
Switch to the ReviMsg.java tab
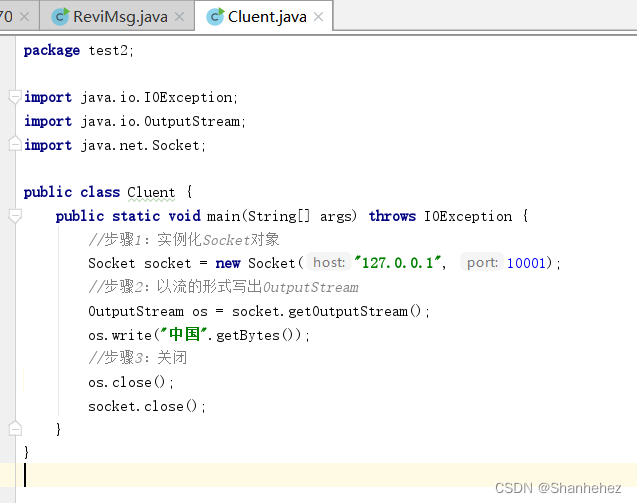coord(117,17)
